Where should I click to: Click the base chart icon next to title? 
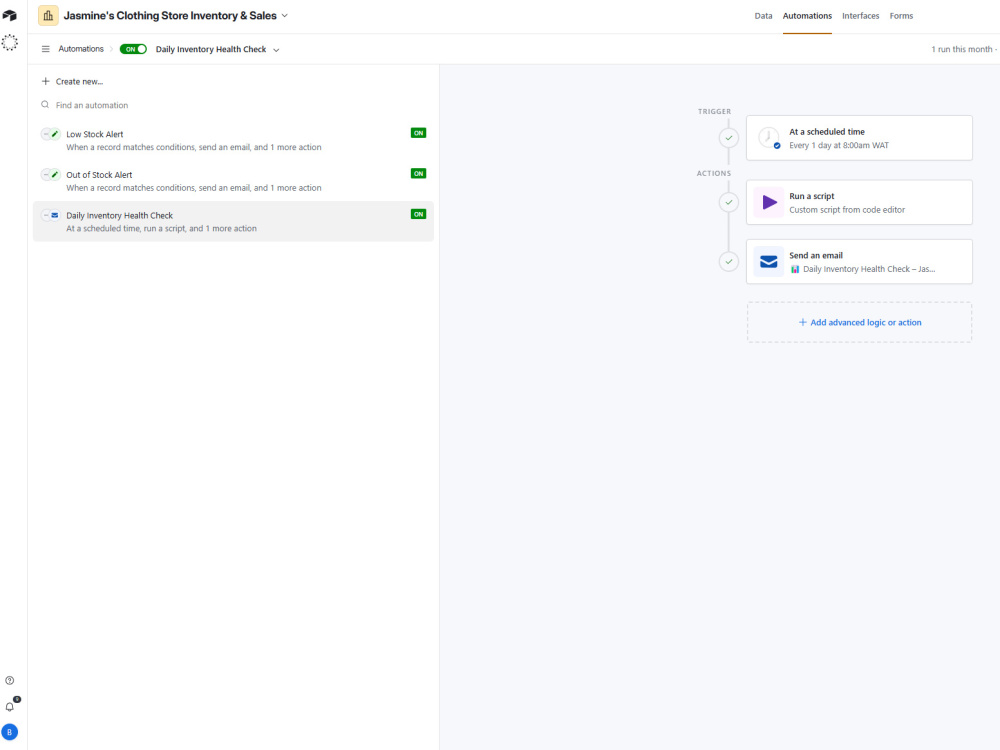click(48, 15)
